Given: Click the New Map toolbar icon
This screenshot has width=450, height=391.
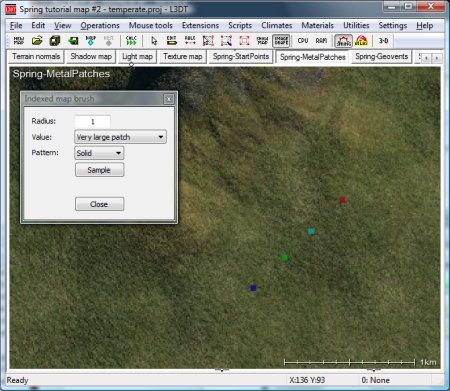Looking at the screenshot, I should (x=19, y=41).
